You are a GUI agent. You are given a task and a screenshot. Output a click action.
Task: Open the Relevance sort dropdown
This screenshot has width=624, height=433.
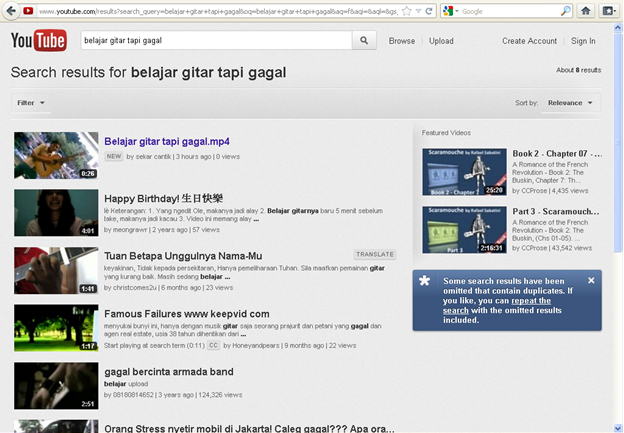point(570,103)
